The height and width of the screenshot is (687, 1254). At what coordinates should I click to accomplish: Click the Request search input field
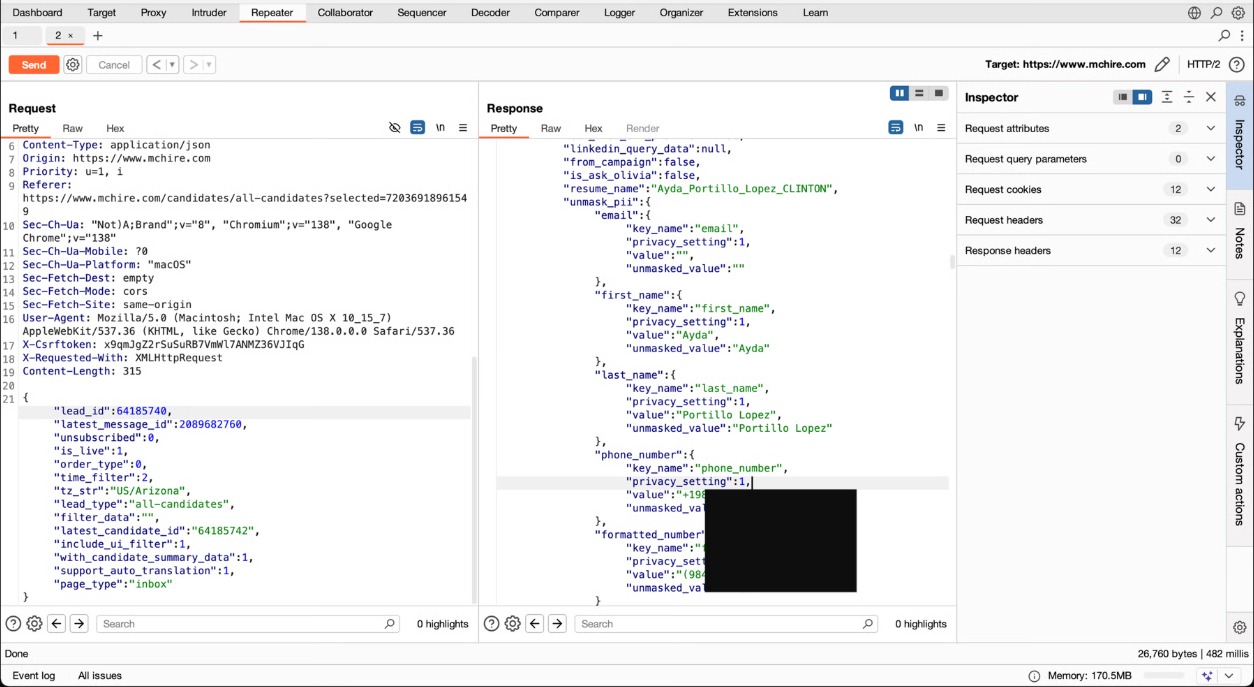(x=245, y=624)
